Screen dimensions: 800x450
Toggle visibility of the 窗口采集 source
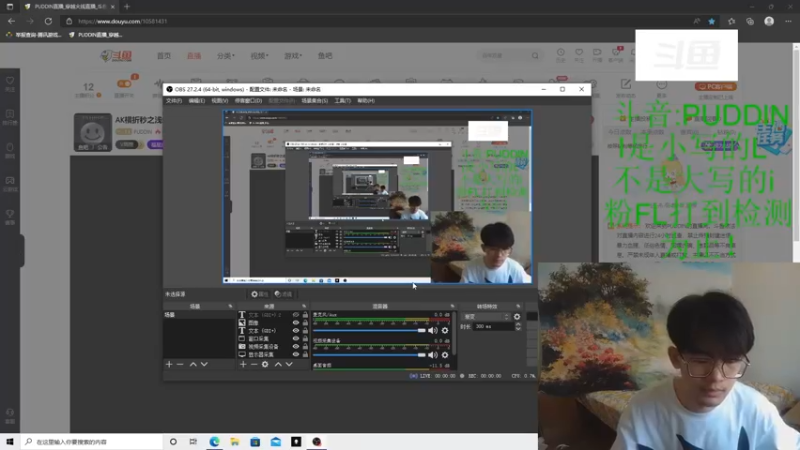pyautogui.click(x=295, y=338)
